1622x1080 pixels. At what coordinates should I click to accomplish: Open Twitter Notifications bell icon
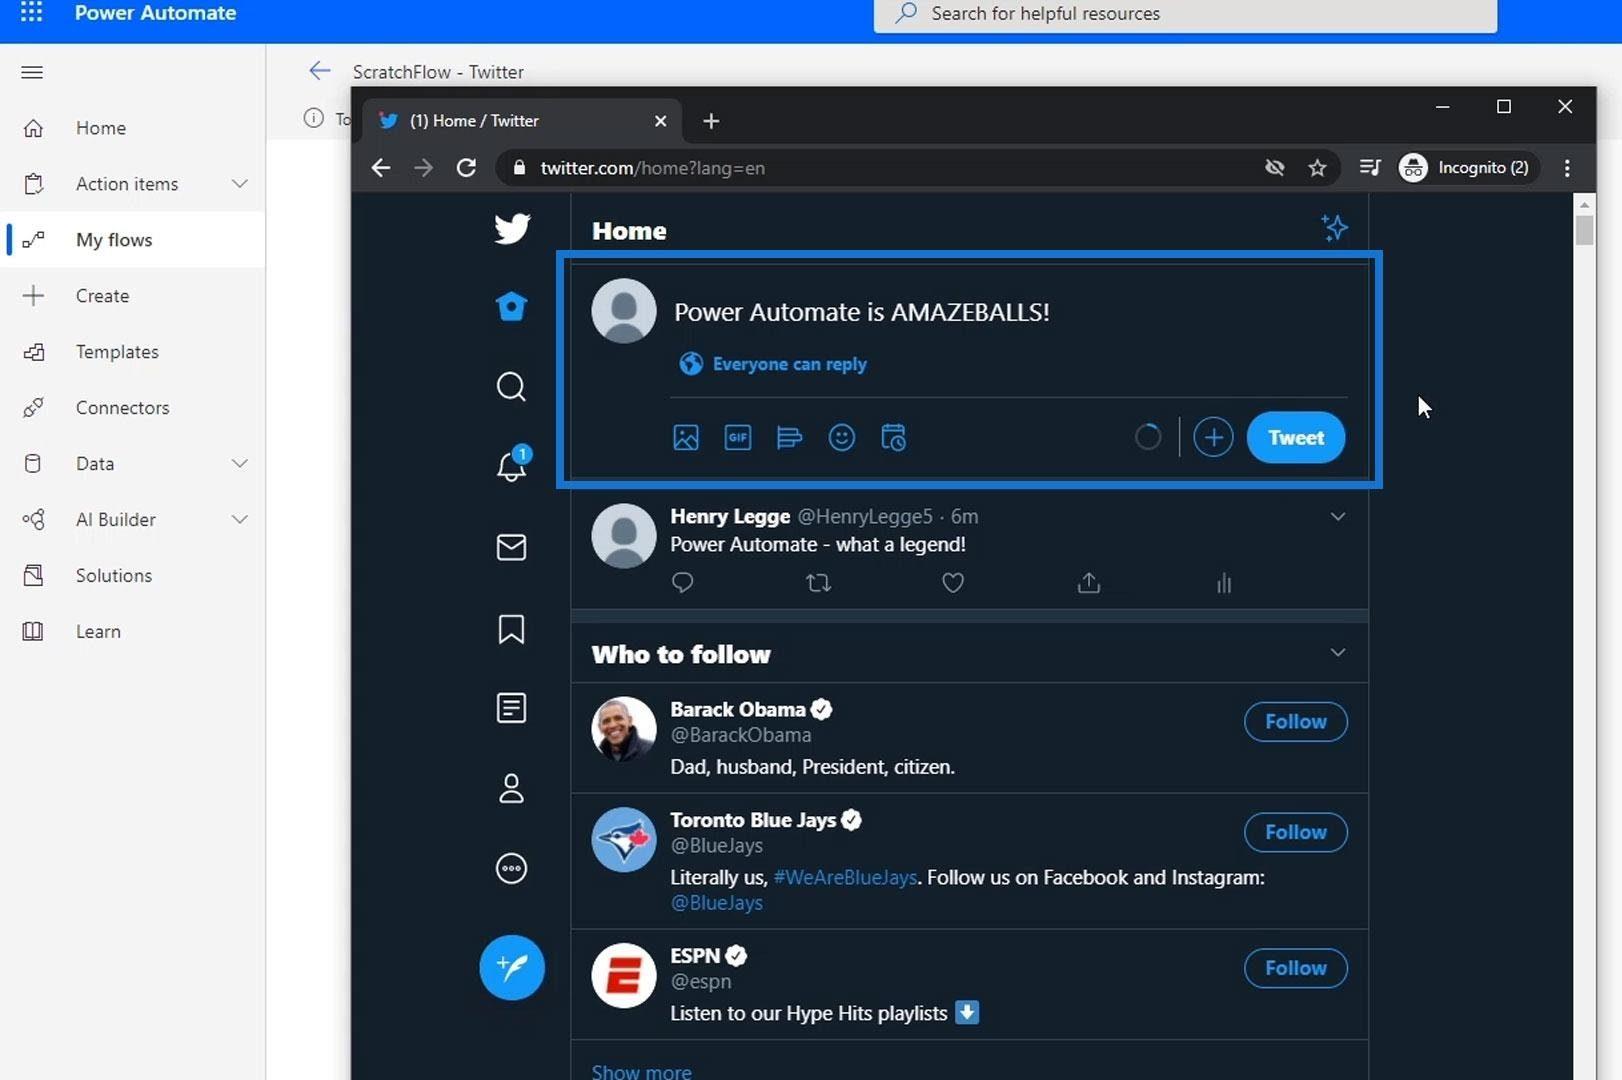click(512, 465)
